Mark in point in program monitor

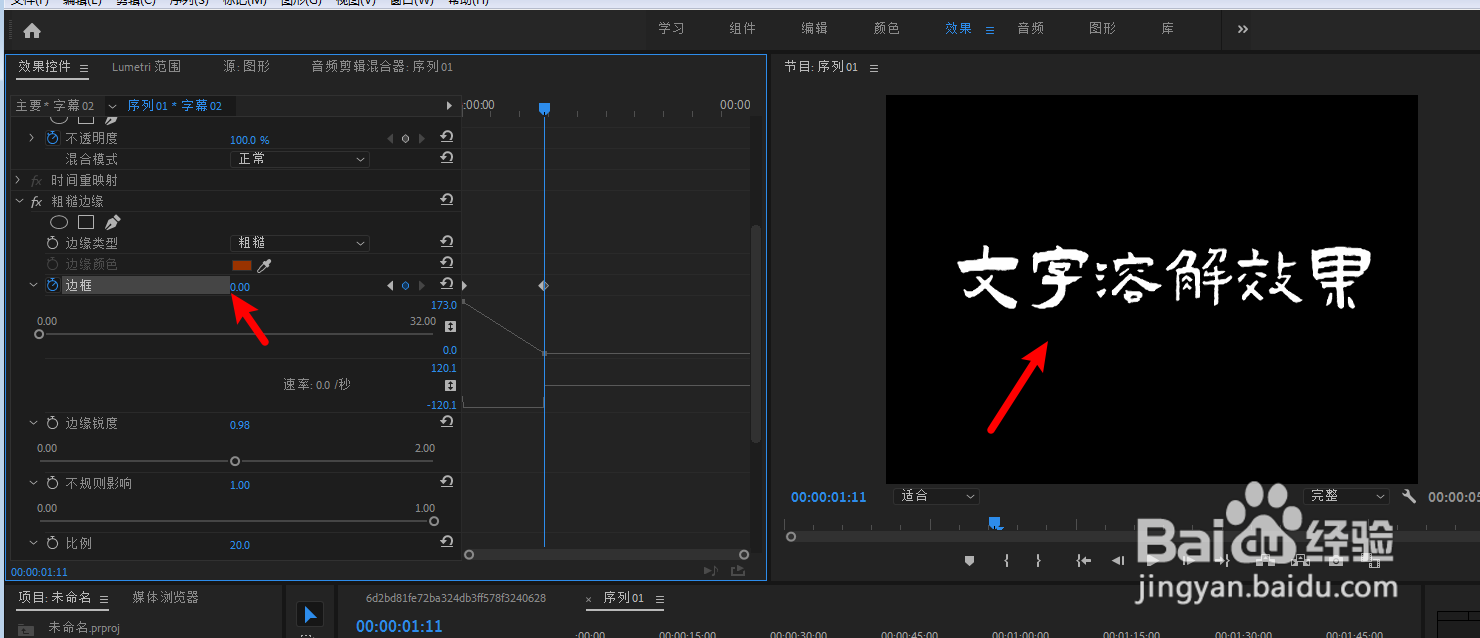point(1006,561)
